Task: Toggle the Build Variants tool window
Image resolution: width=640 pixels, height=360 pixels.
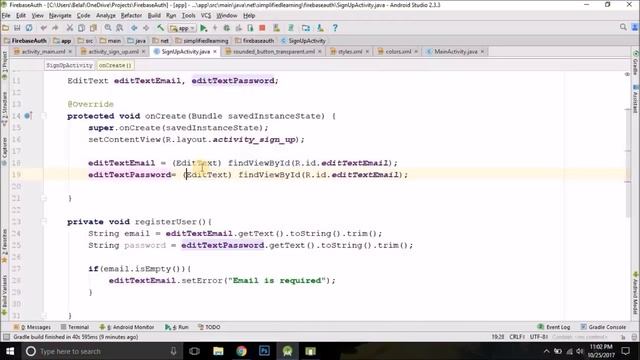Action: tap(4, 296)
